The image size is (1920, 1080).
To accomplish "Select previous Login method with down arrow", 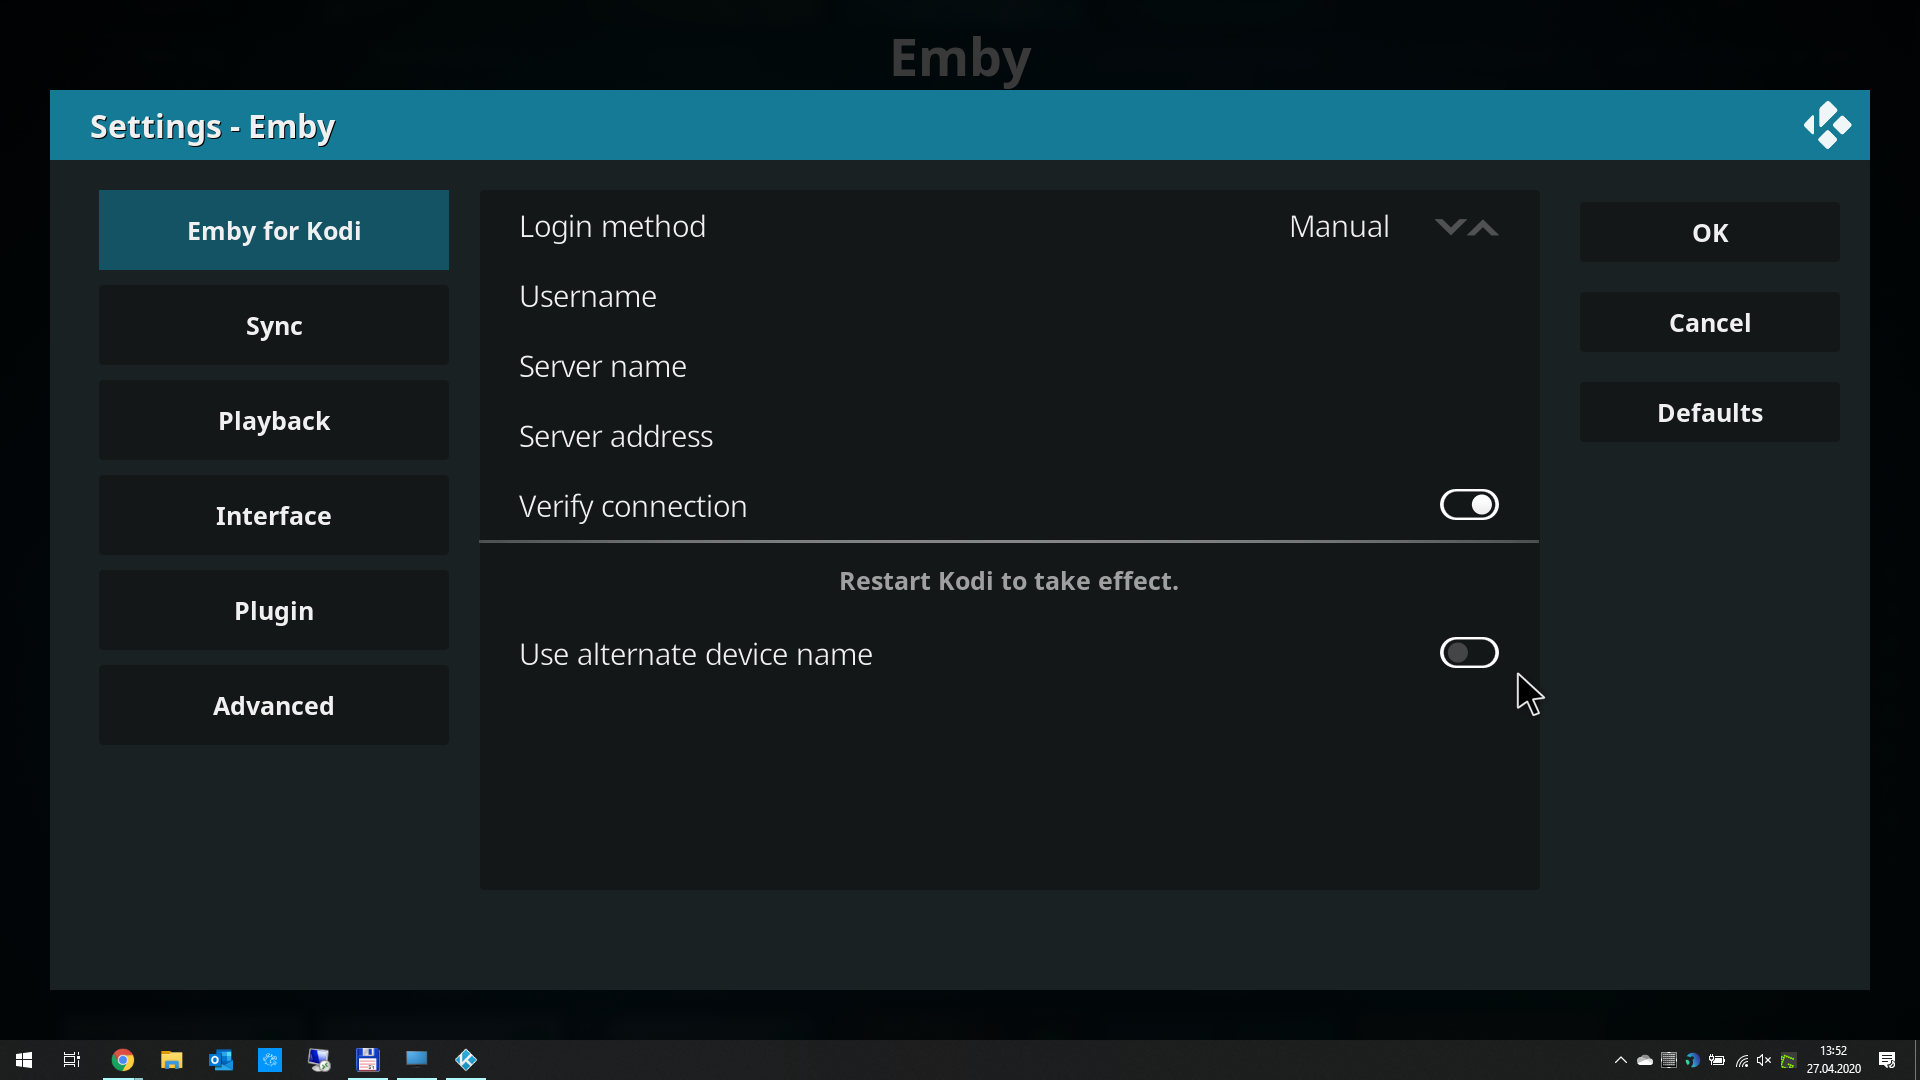I will tap(1450, 227).
